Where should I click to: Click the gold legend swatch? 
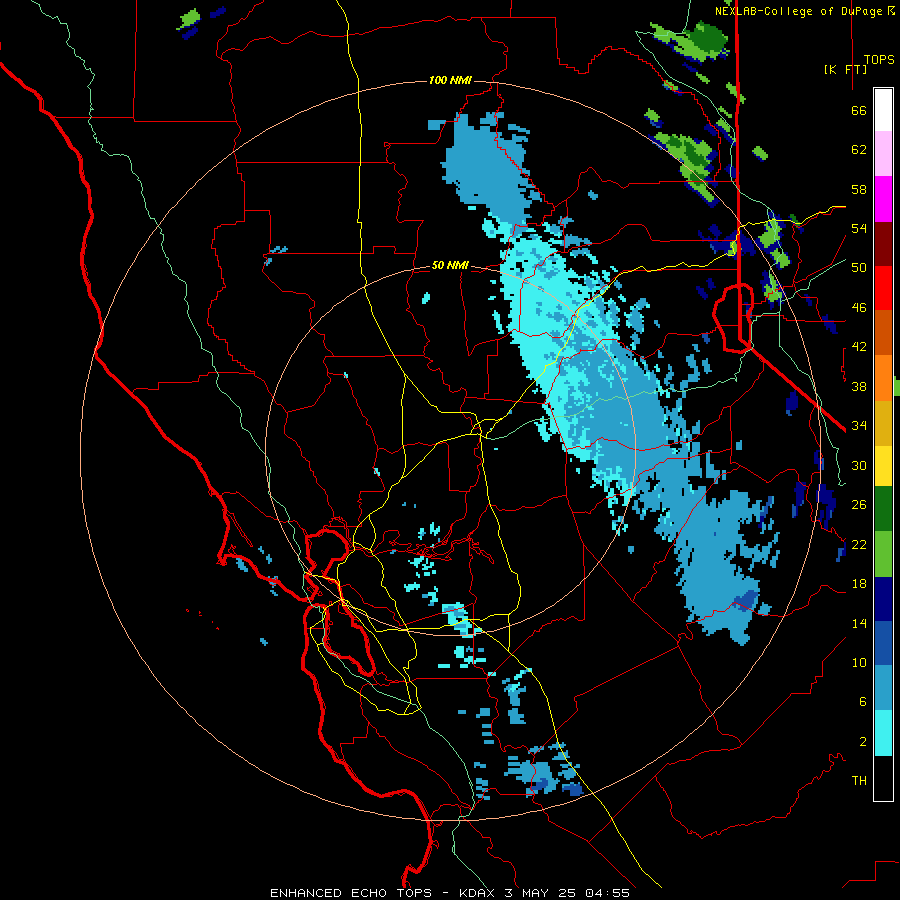[883, 423]
